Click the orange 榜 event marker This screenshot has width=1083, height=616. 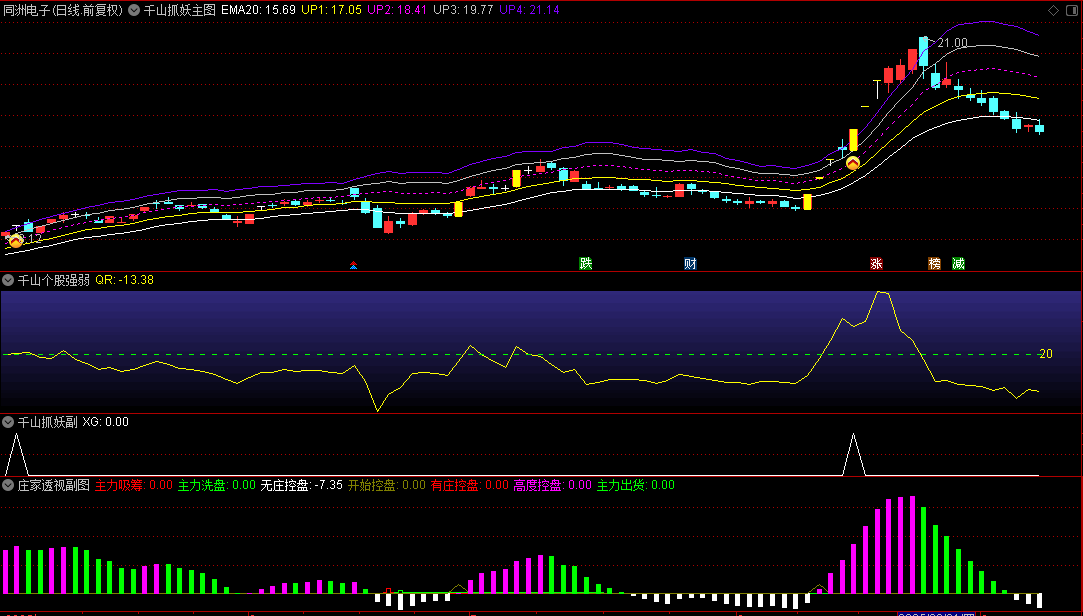935,263
